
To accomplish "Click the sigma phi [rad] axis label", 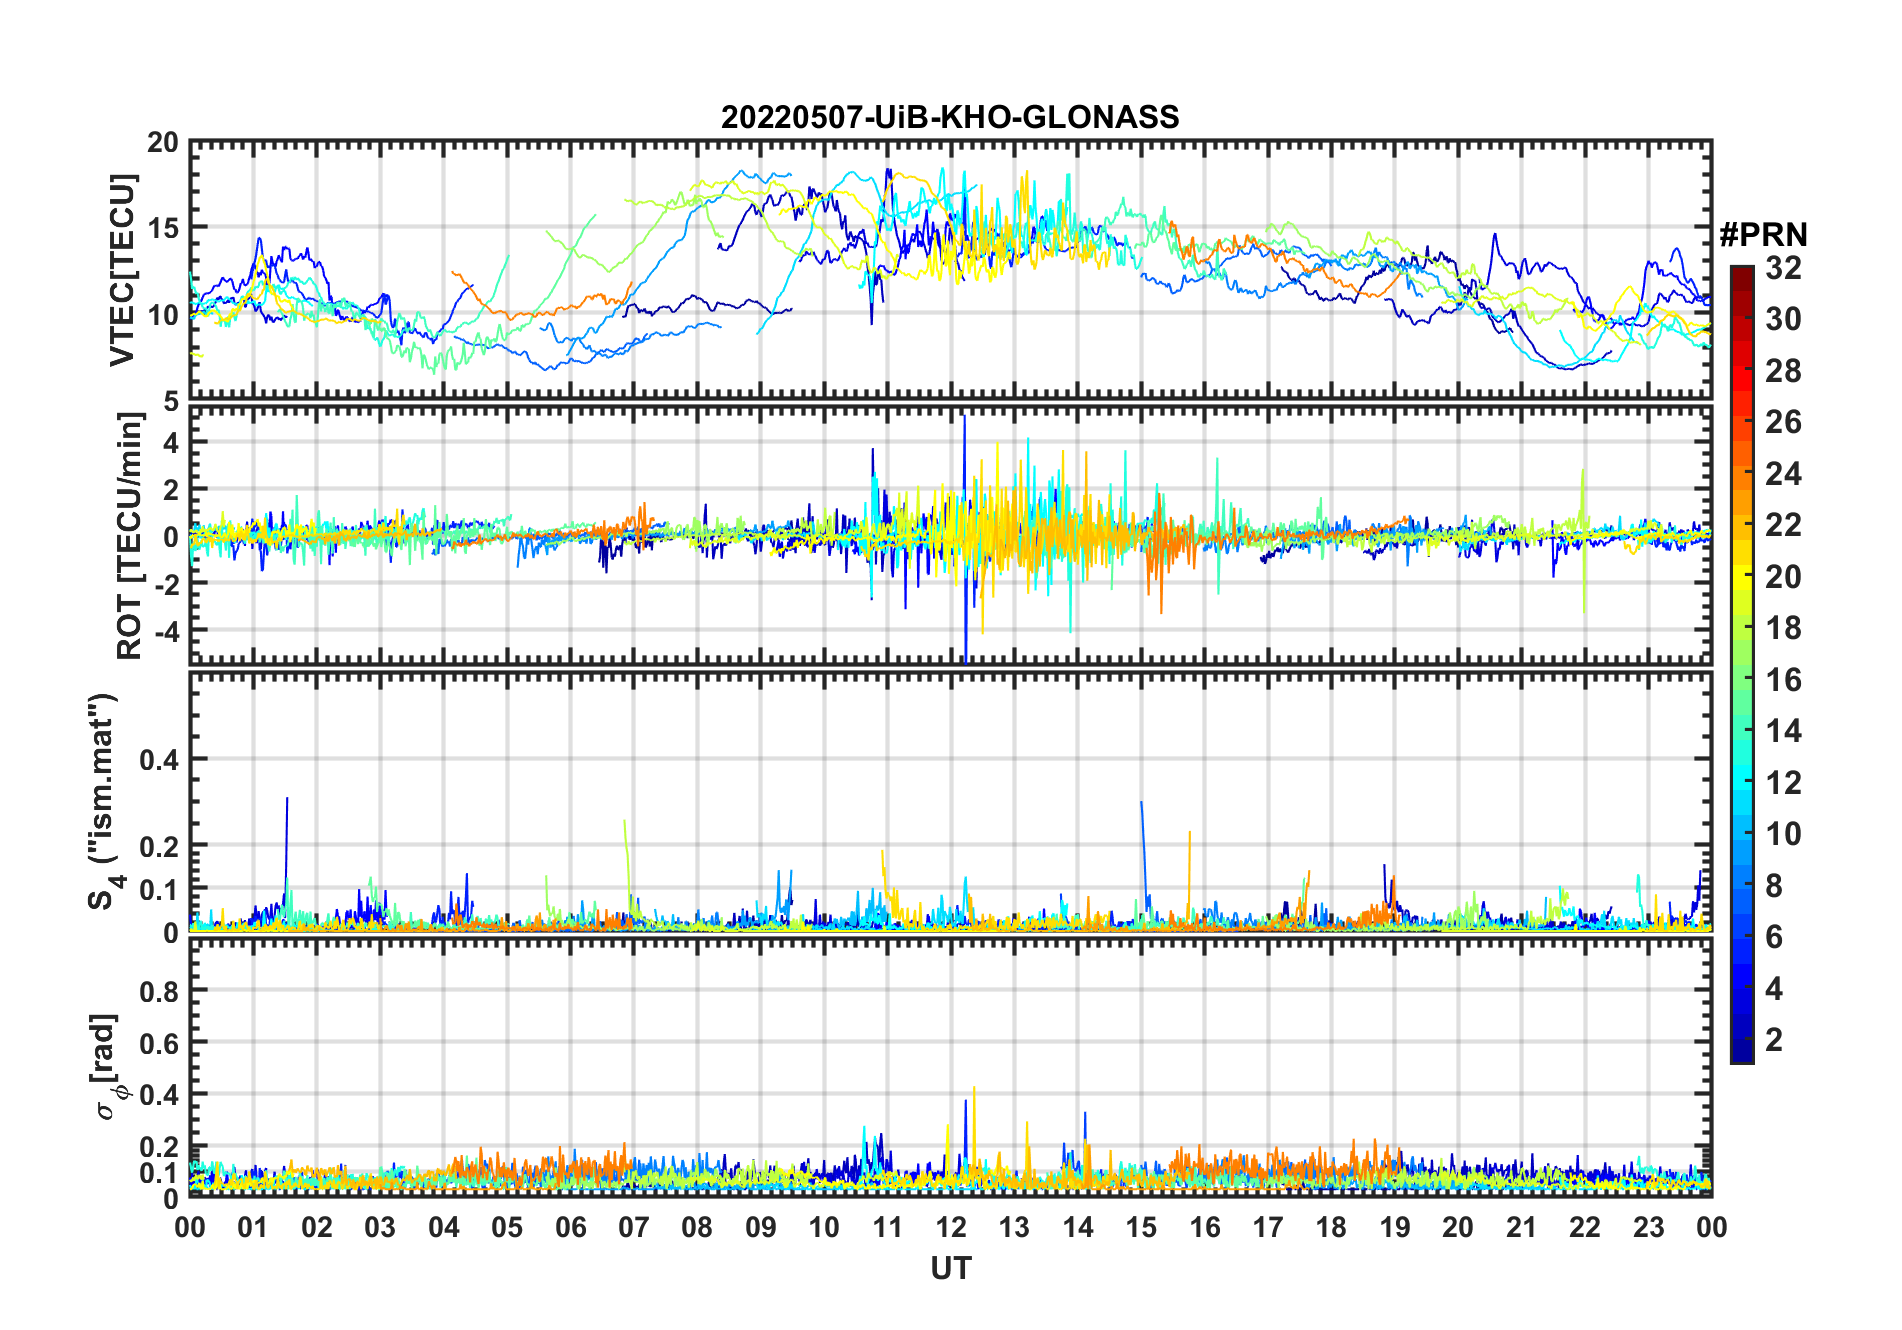I will (107, 1067).
